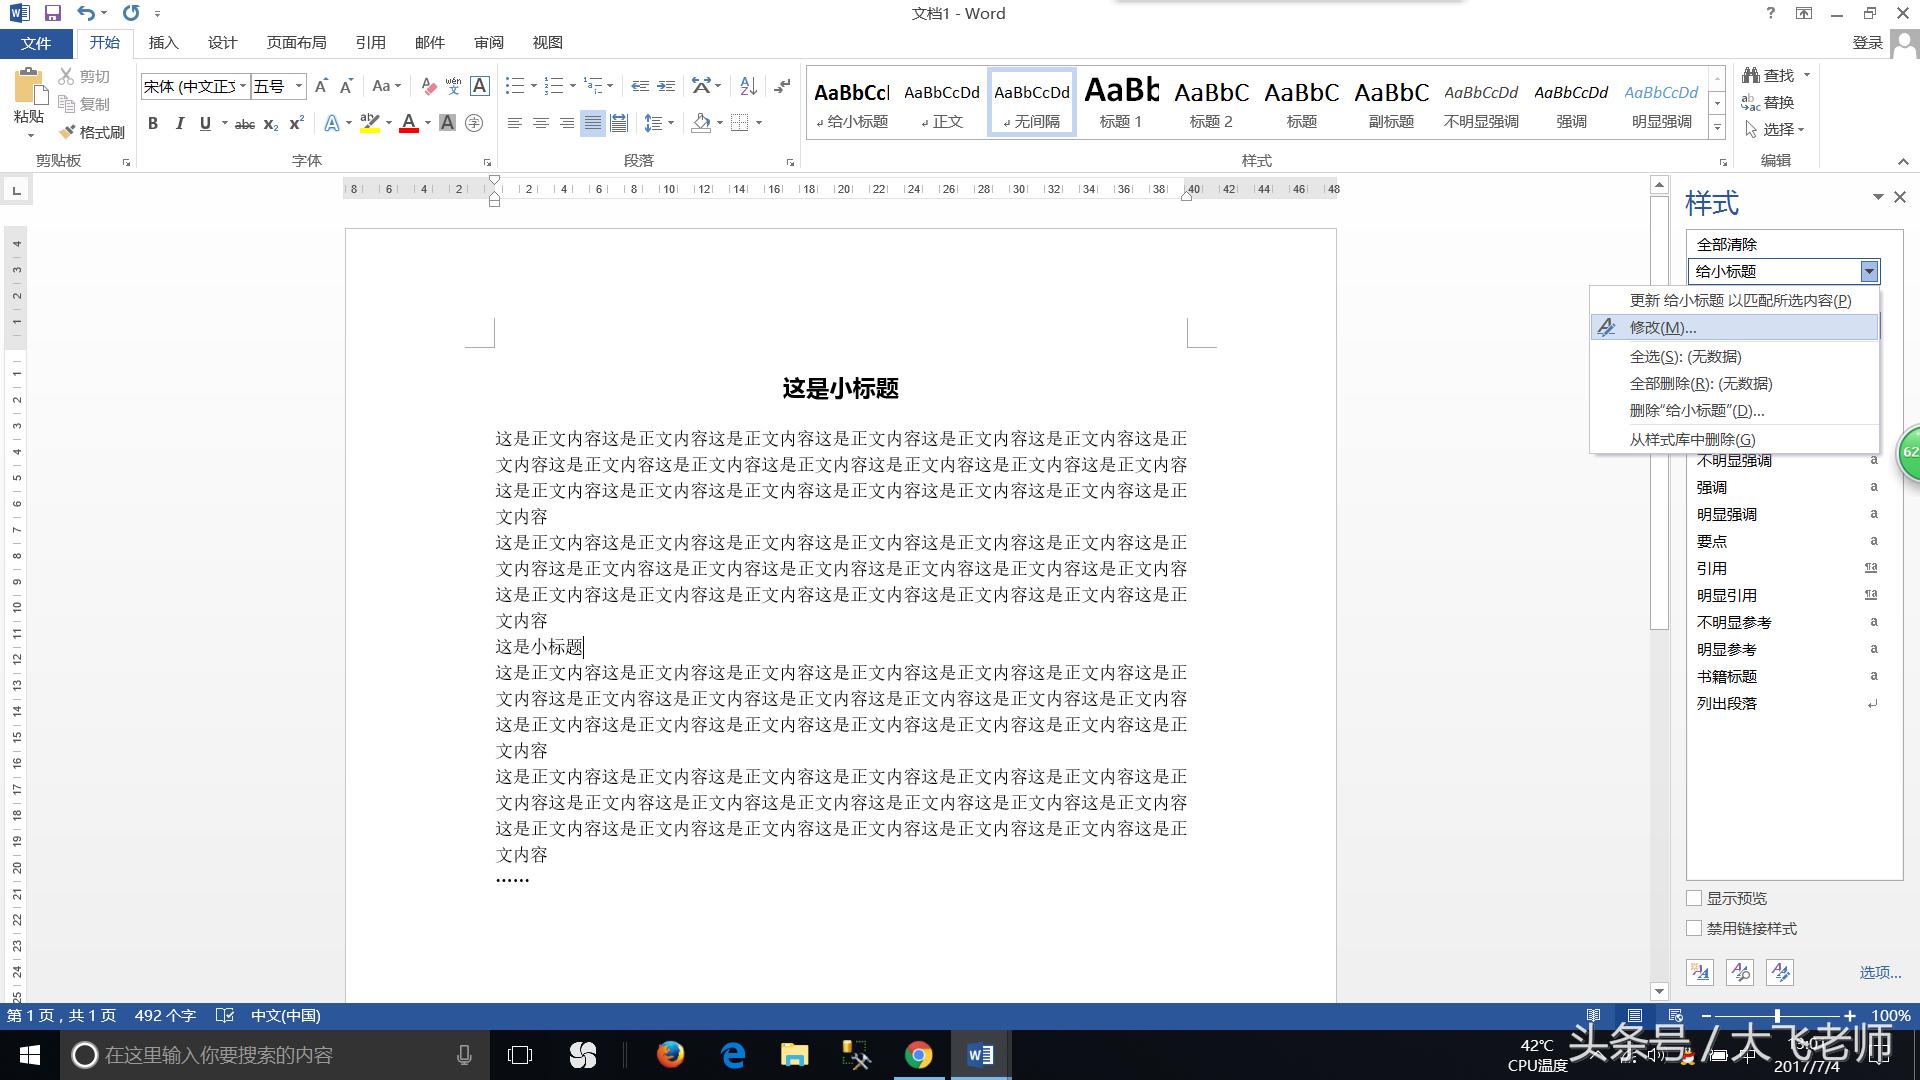Check the 禁用链接样式 option

point(1694,928)
